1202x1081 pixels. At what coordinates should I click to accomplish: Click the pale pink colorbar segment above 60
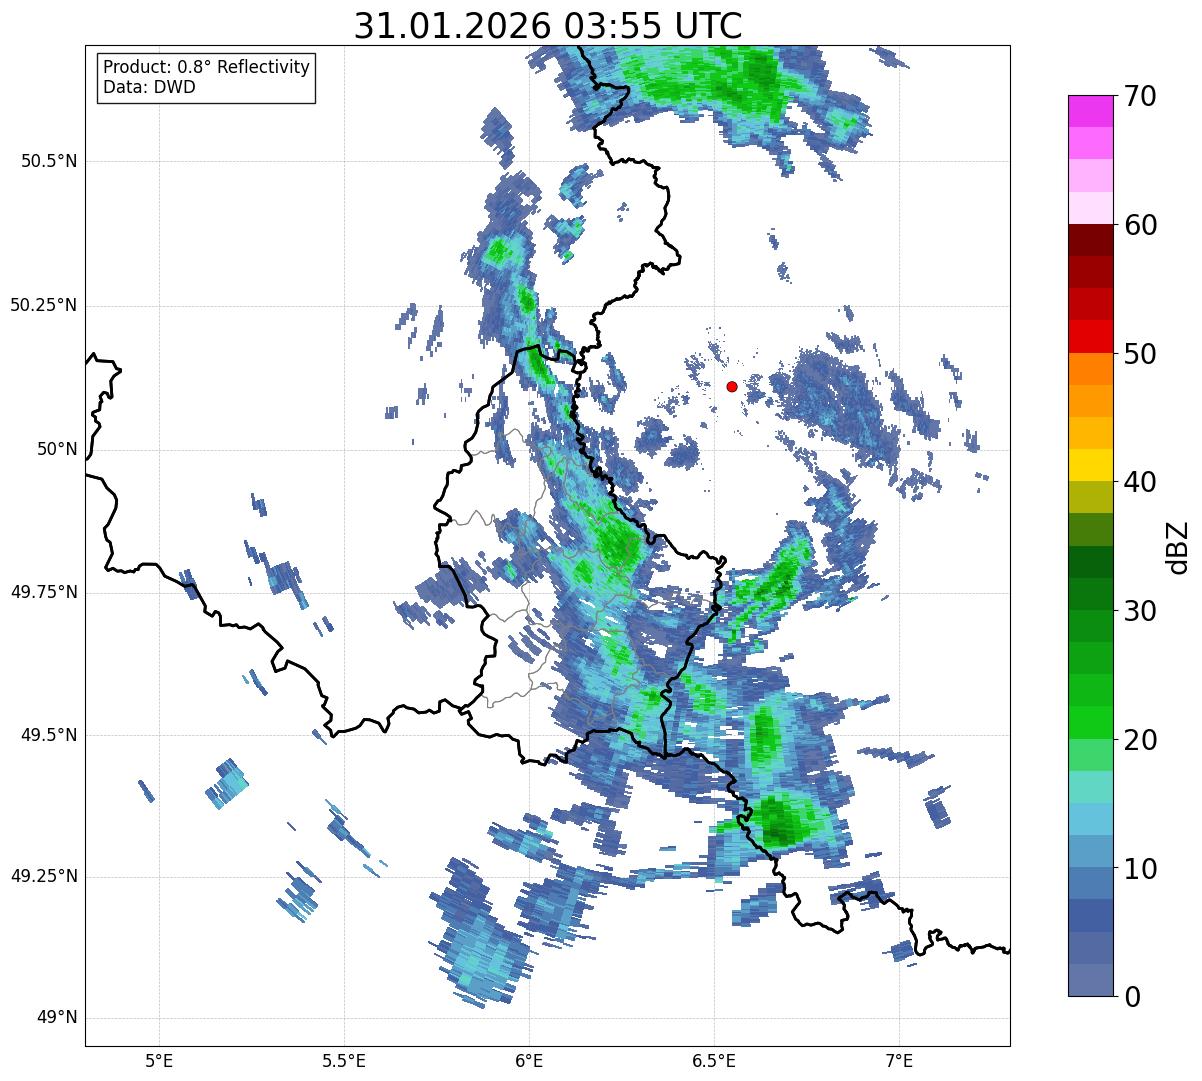(x=1090, y=208)
